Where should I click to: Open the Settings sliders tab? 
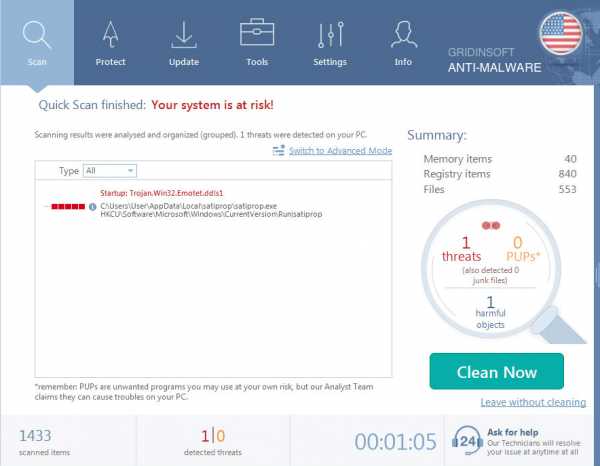click(330, 43)
